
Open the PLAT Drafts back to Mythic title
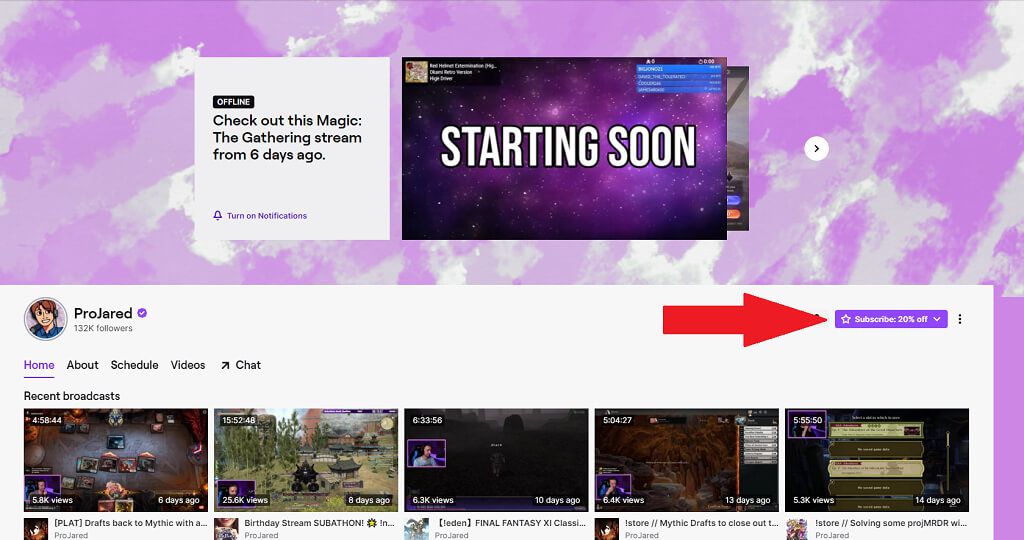[131, 523]
